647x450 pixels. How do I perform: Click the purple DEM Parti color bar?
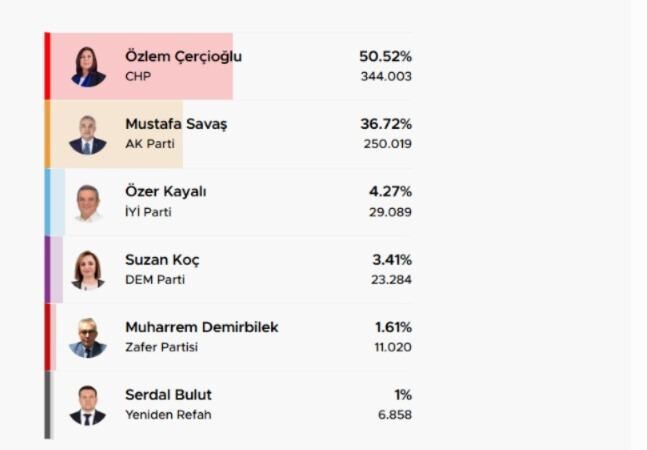pos(47,270)
